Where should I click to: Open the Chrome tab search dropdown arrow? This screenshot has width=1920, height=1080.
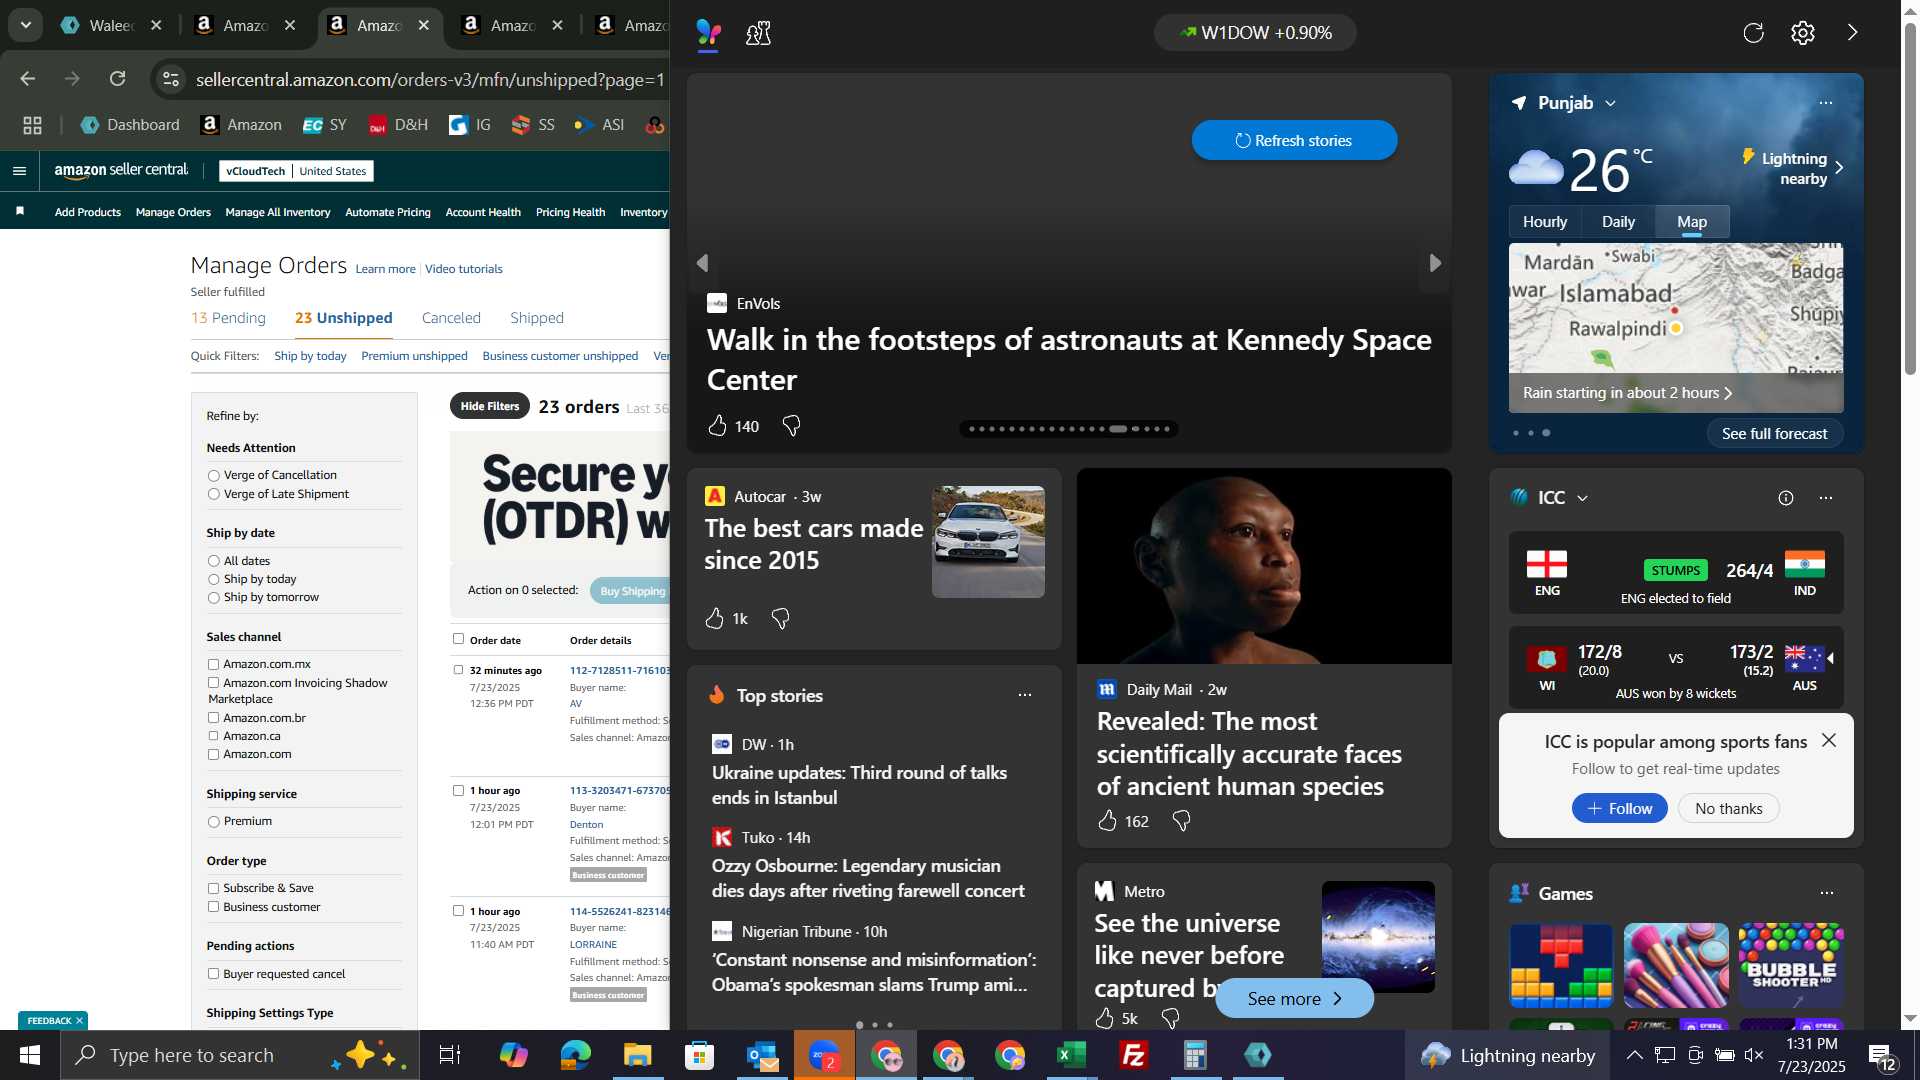[x=26, y=25]
